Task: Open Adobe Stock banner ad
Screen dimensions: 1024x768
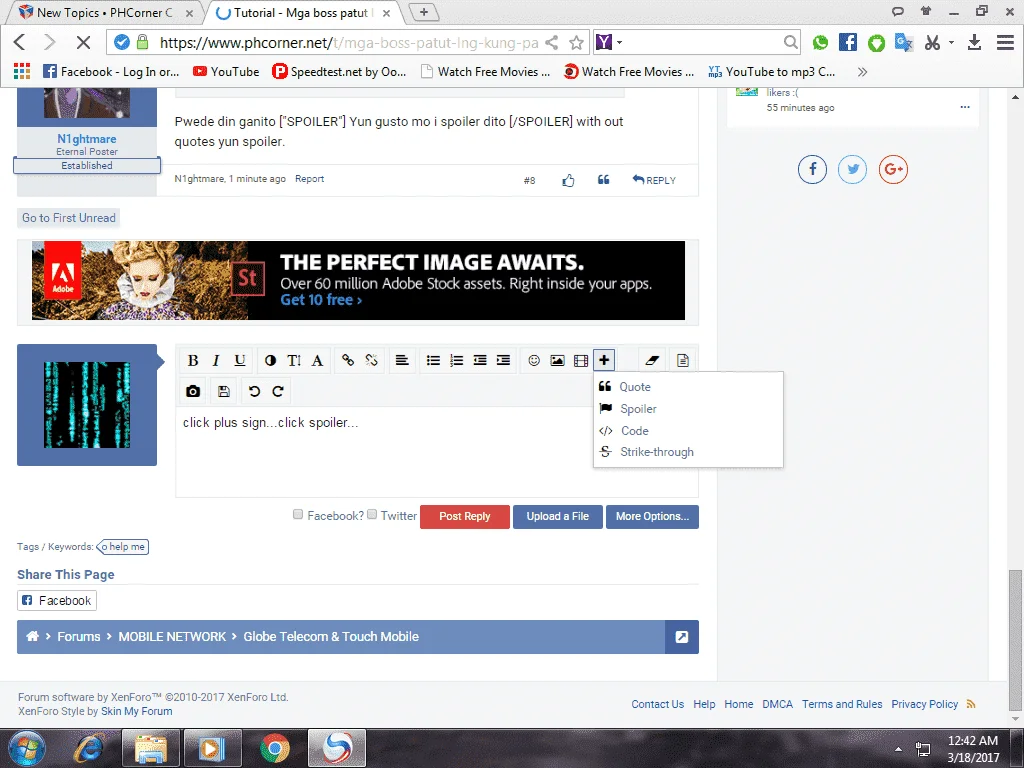Action: (359, 281)
